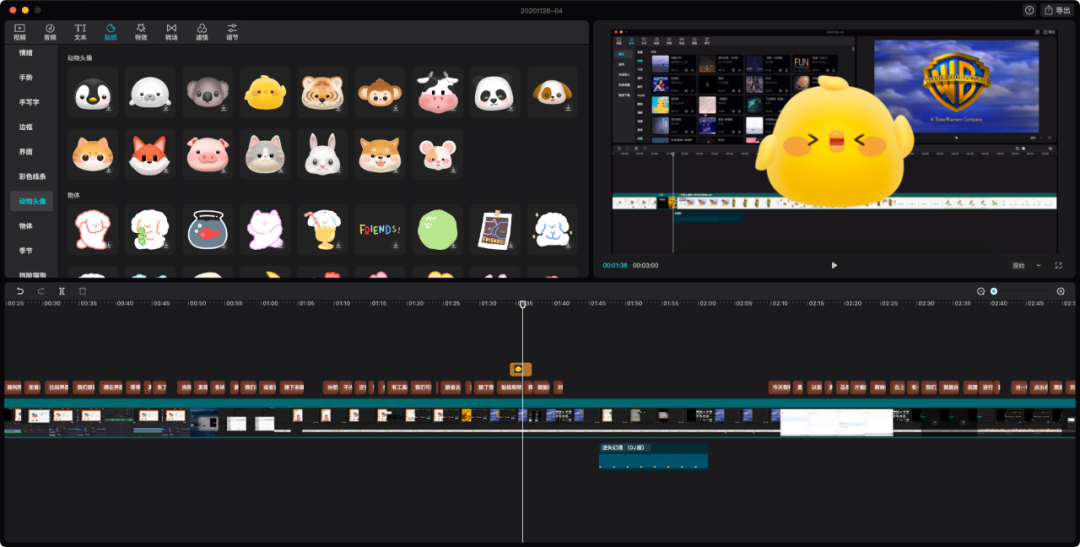Select the 贴纸和特效 subtitle clip

(x=510, y=387)
